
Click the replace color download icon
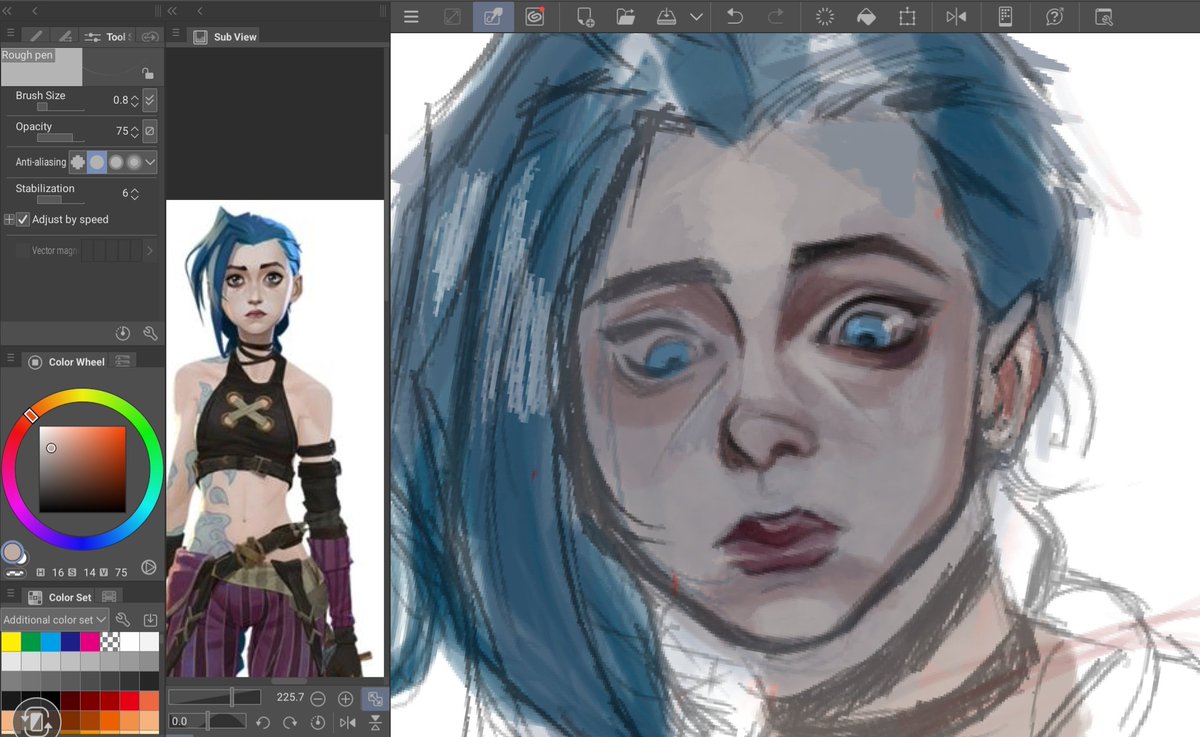pos(150,620)
